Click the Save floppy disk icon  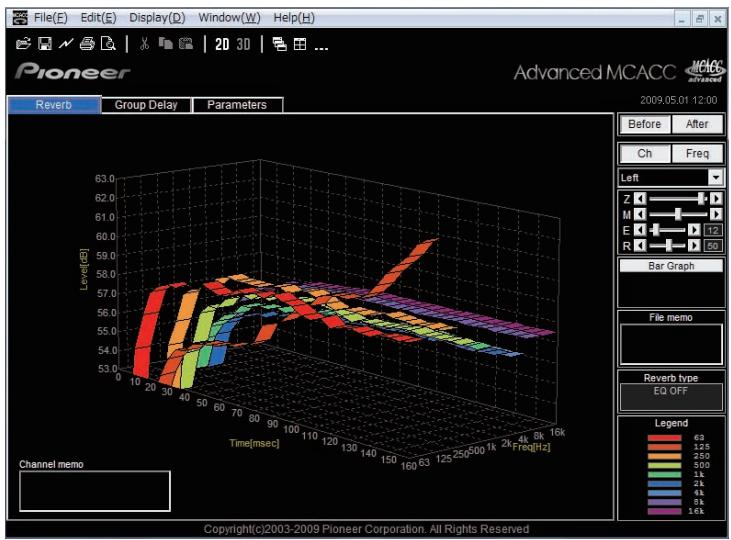point(45,44)
